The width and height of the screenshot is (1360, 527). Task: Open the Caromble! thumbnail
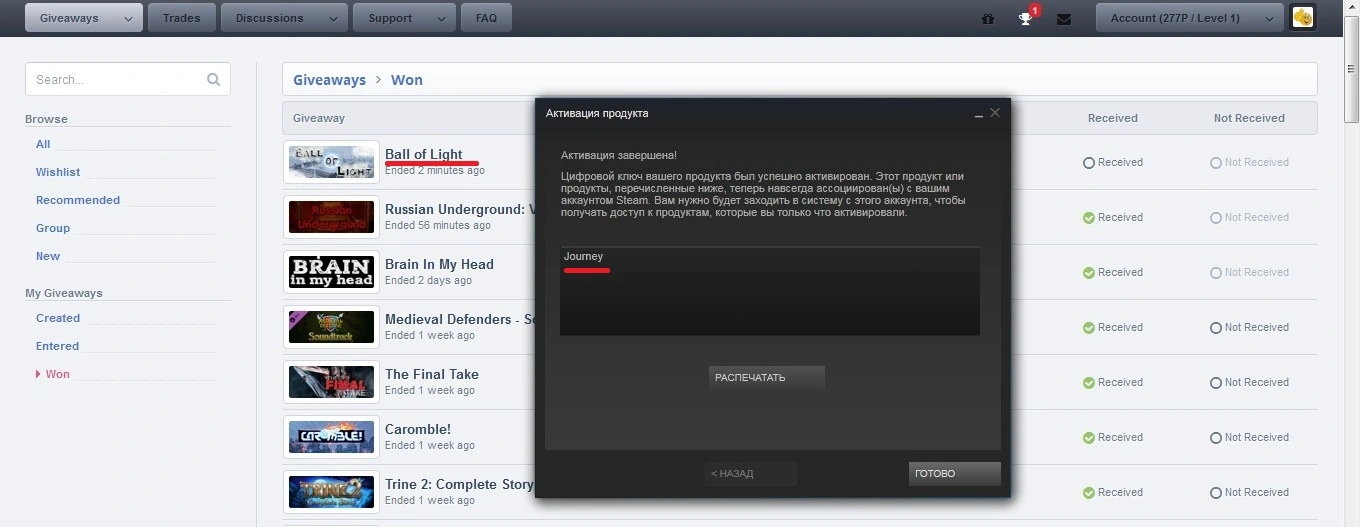tap(331, 437)
